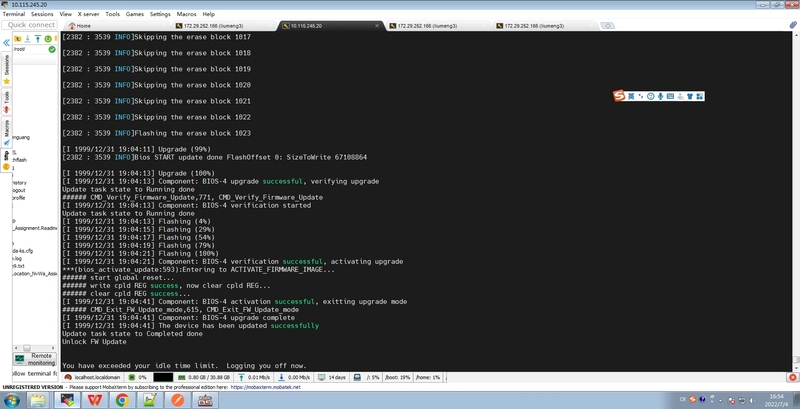Open the Sogou toolbox grid icon
The width and height of the screenshot is (800, 409).
pos(699,96)
